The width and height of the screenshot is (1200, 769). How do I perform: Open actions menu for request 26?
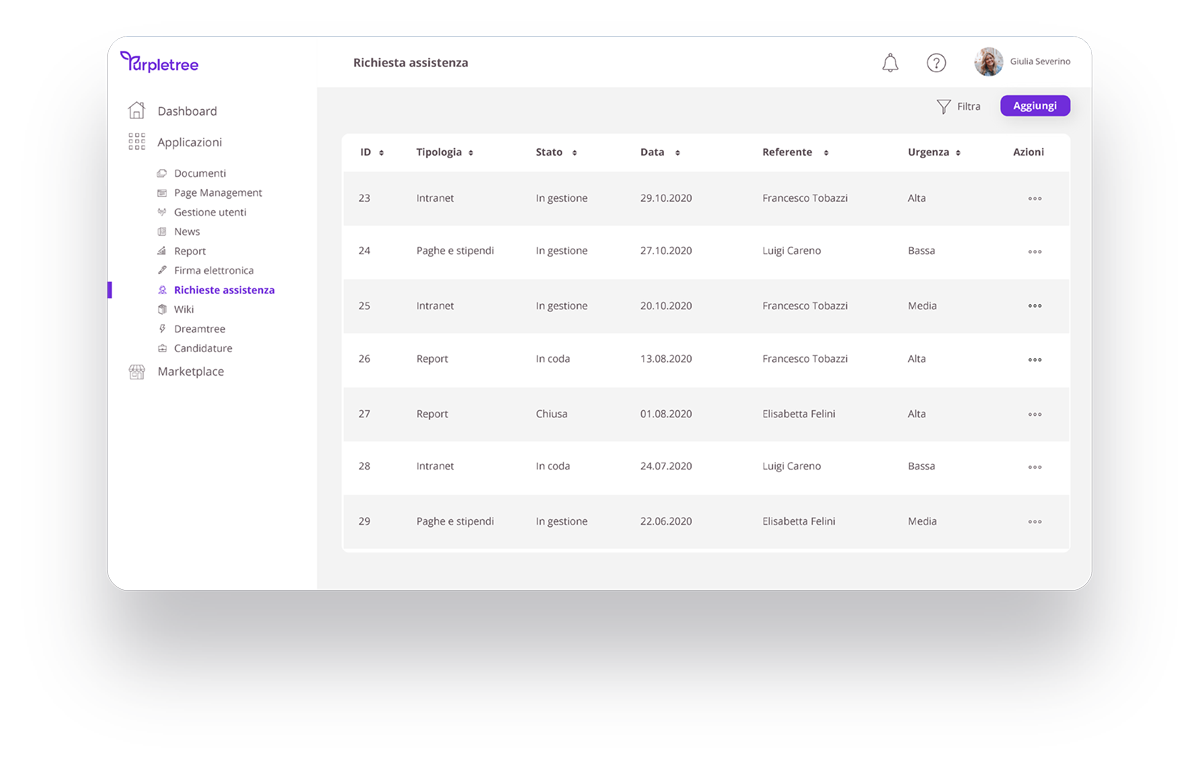1035,360
